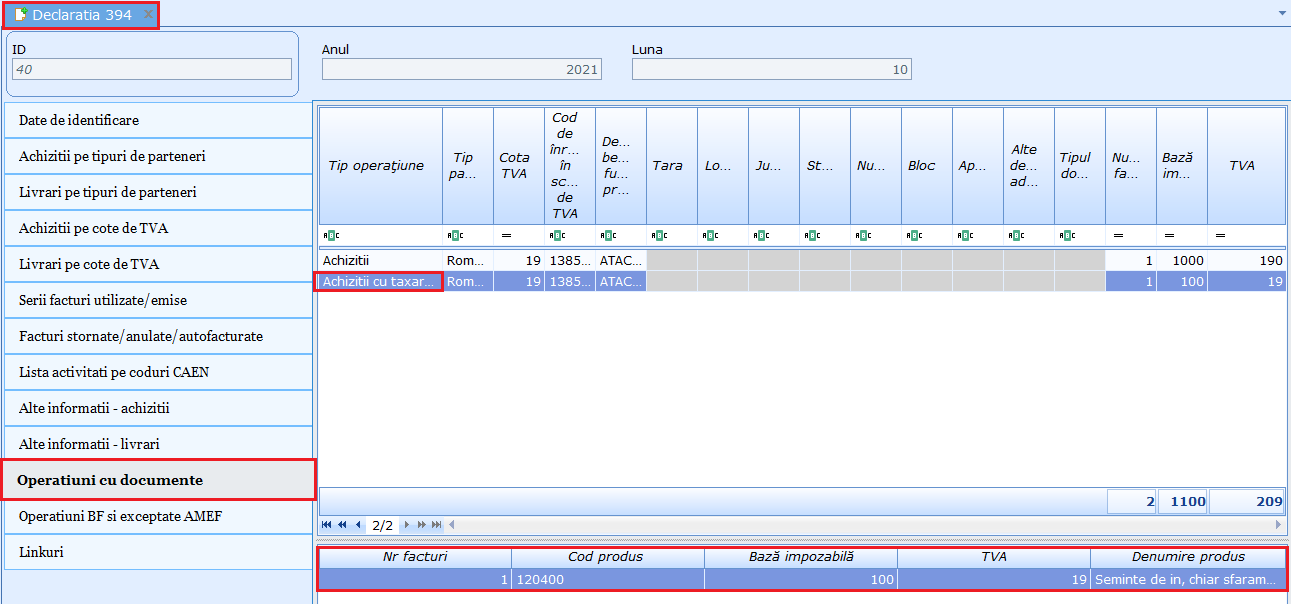The image size is (1291, 604).
Task: Open Achizitii pe cote de TVA section
Action: (158, 228)
